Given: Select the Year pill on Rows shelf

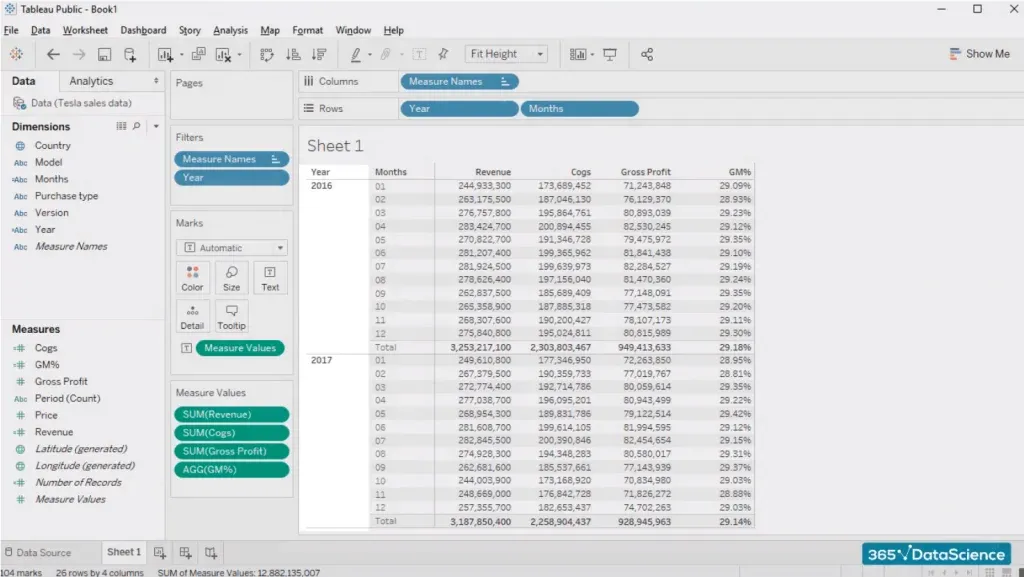Looking at the screenshot, I should [459, 109].
